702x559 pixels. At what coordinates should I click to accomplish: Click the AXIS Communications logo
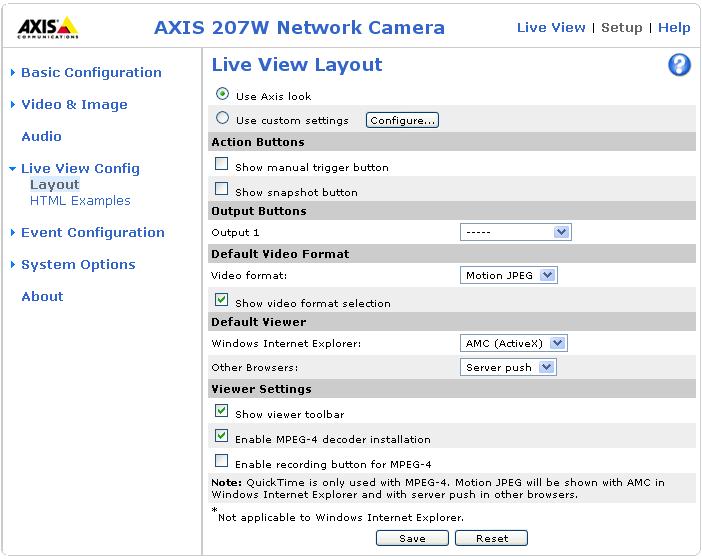(48, 28)
